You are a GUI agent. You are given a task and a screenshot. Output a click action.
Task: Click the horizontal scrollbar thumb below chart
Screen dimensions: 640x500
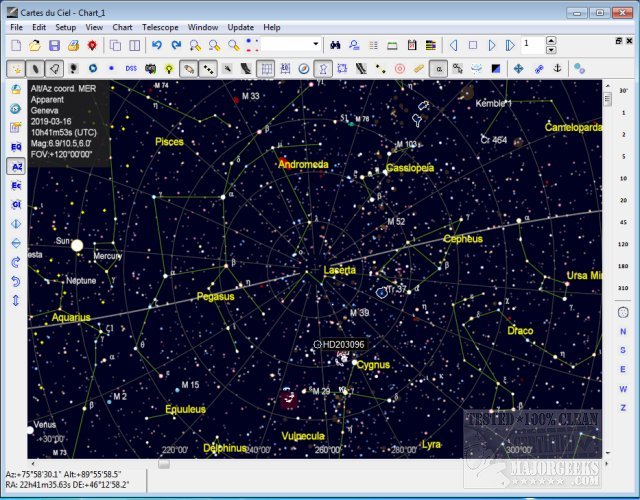click(164, 464)
